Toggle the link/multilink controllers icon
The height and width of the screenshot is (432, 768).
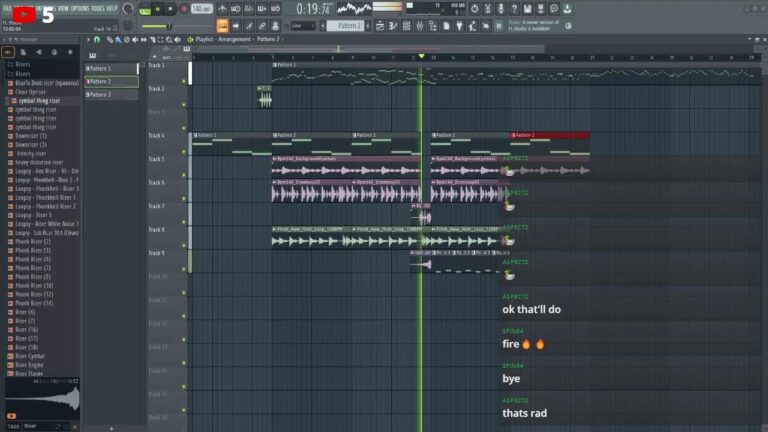pos(262,26)
